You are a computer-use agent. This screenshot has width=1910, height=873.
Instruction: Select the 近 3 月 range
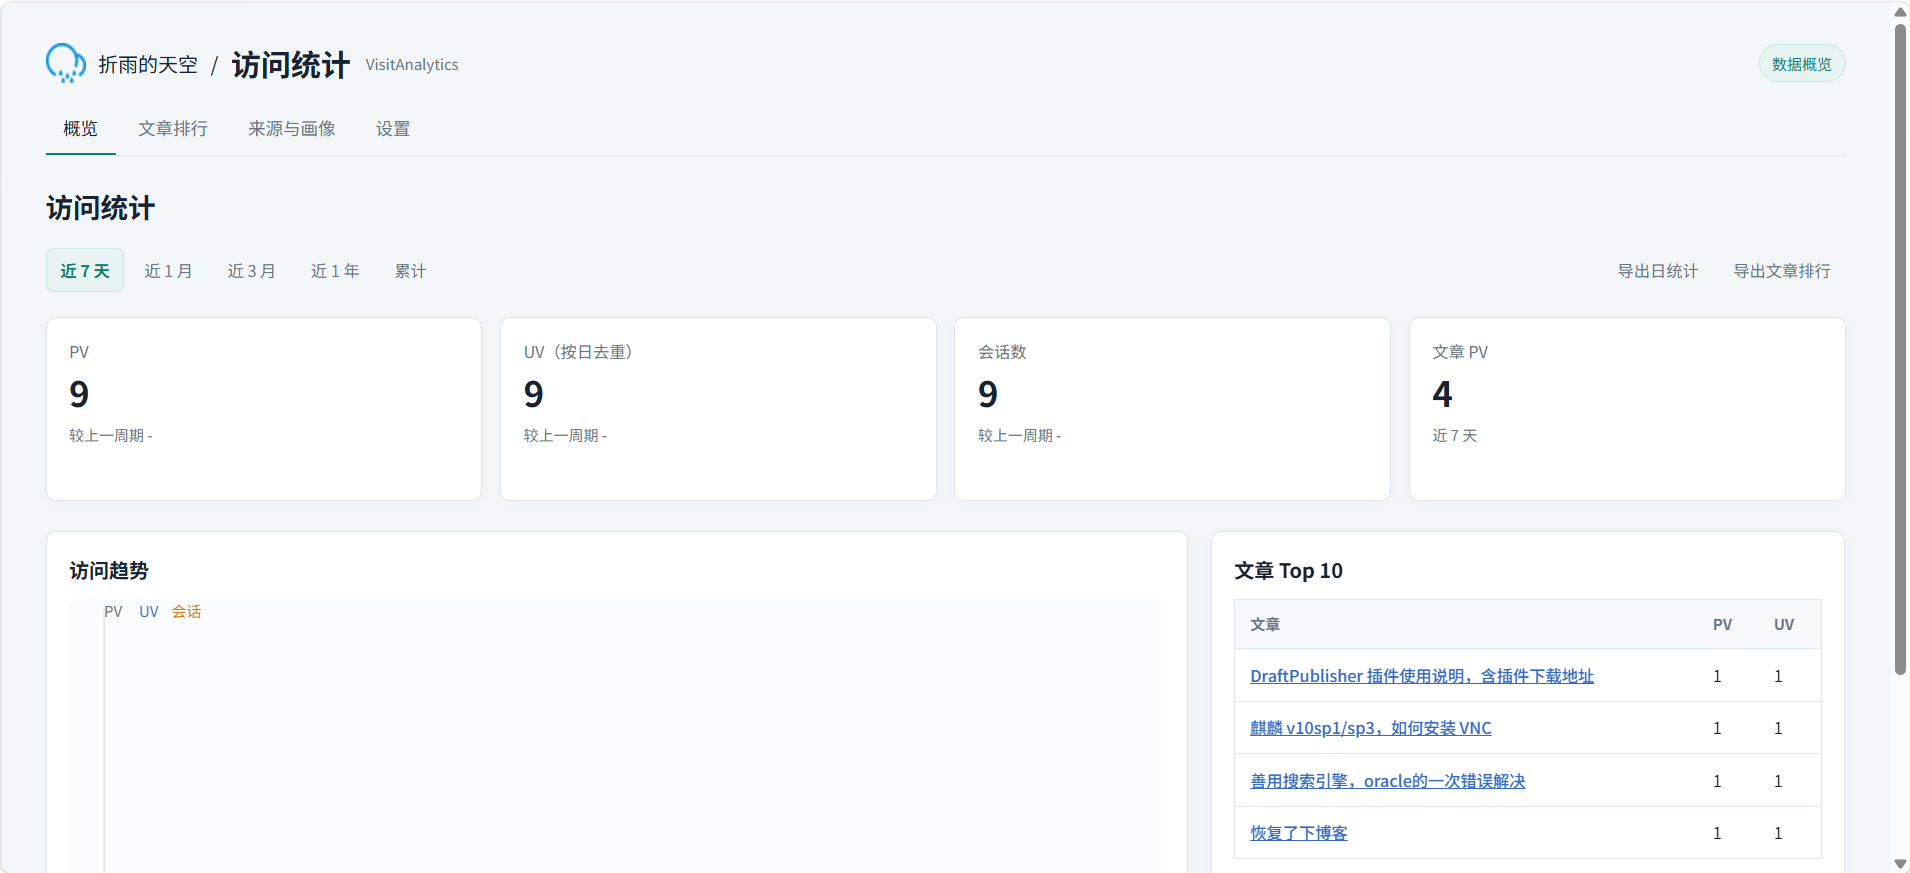coord(251,271)
